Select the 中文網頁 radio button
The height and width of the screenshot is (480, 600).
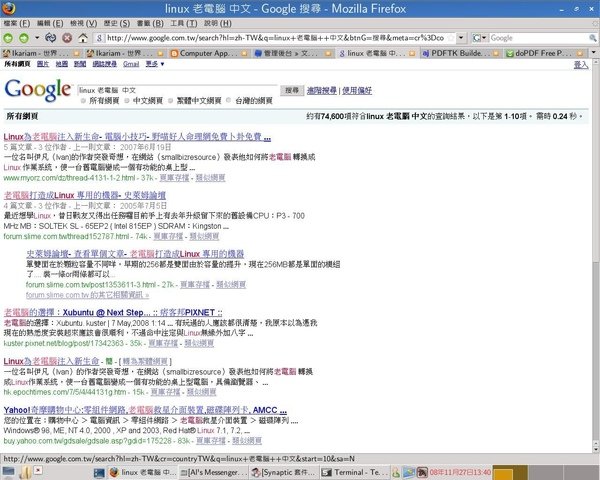[x=127, y=101]
